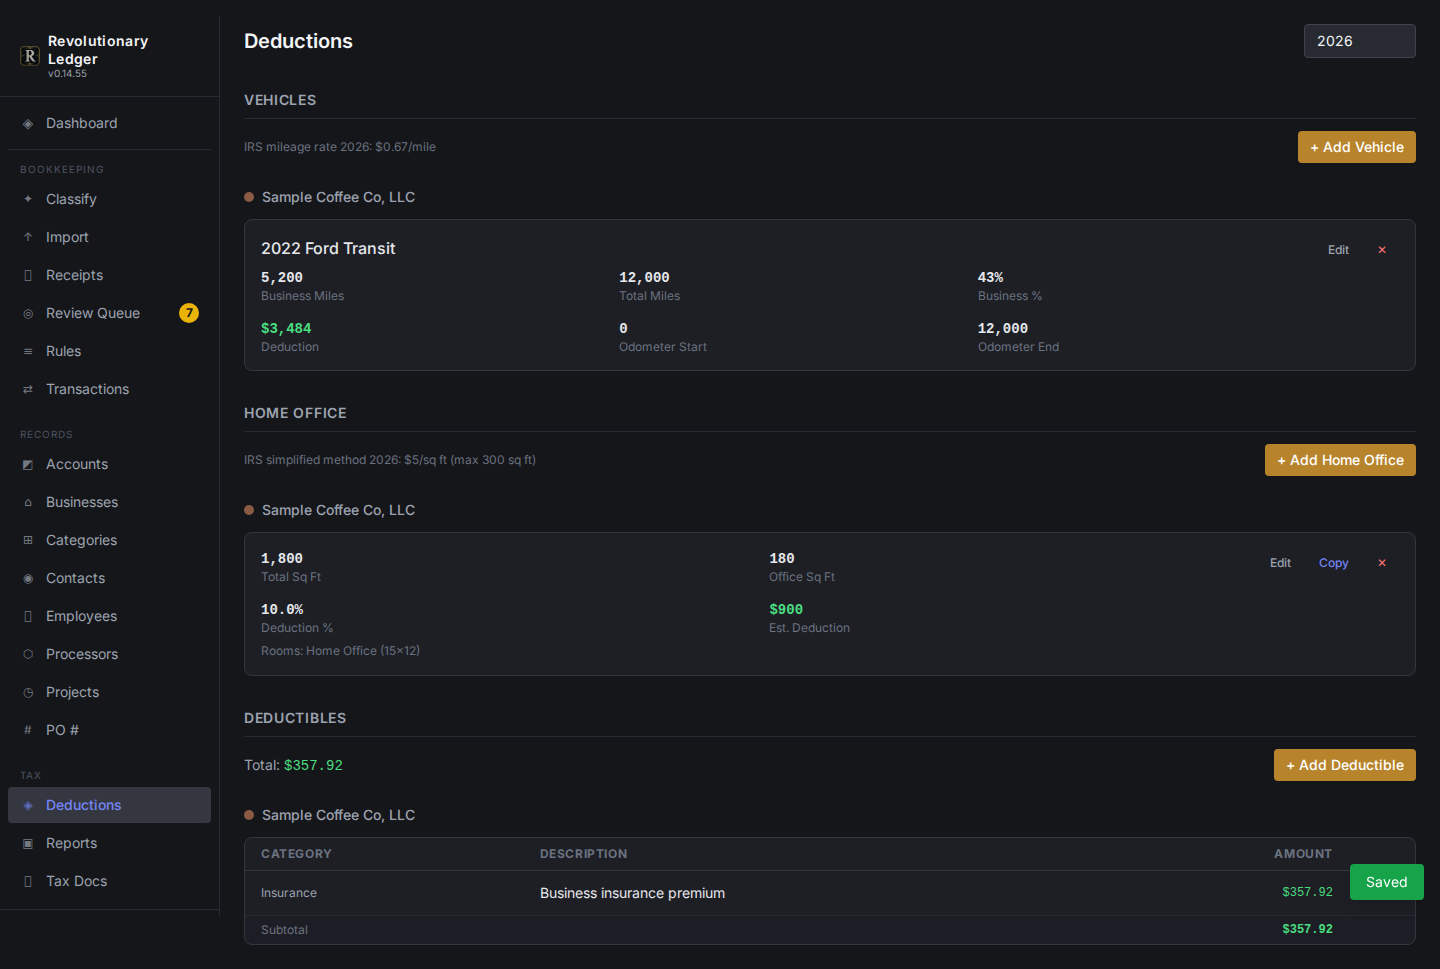Click the Classify sparkle icon

(28, 199)
